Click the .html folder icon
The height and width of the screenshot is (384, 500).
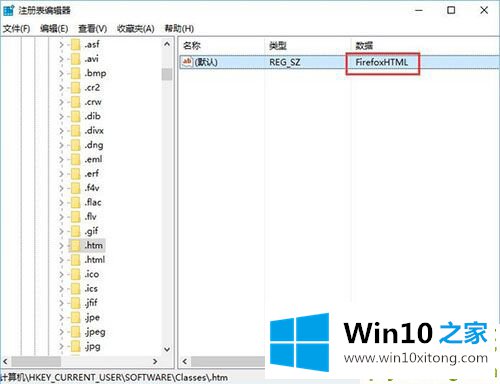coord(76,260)
